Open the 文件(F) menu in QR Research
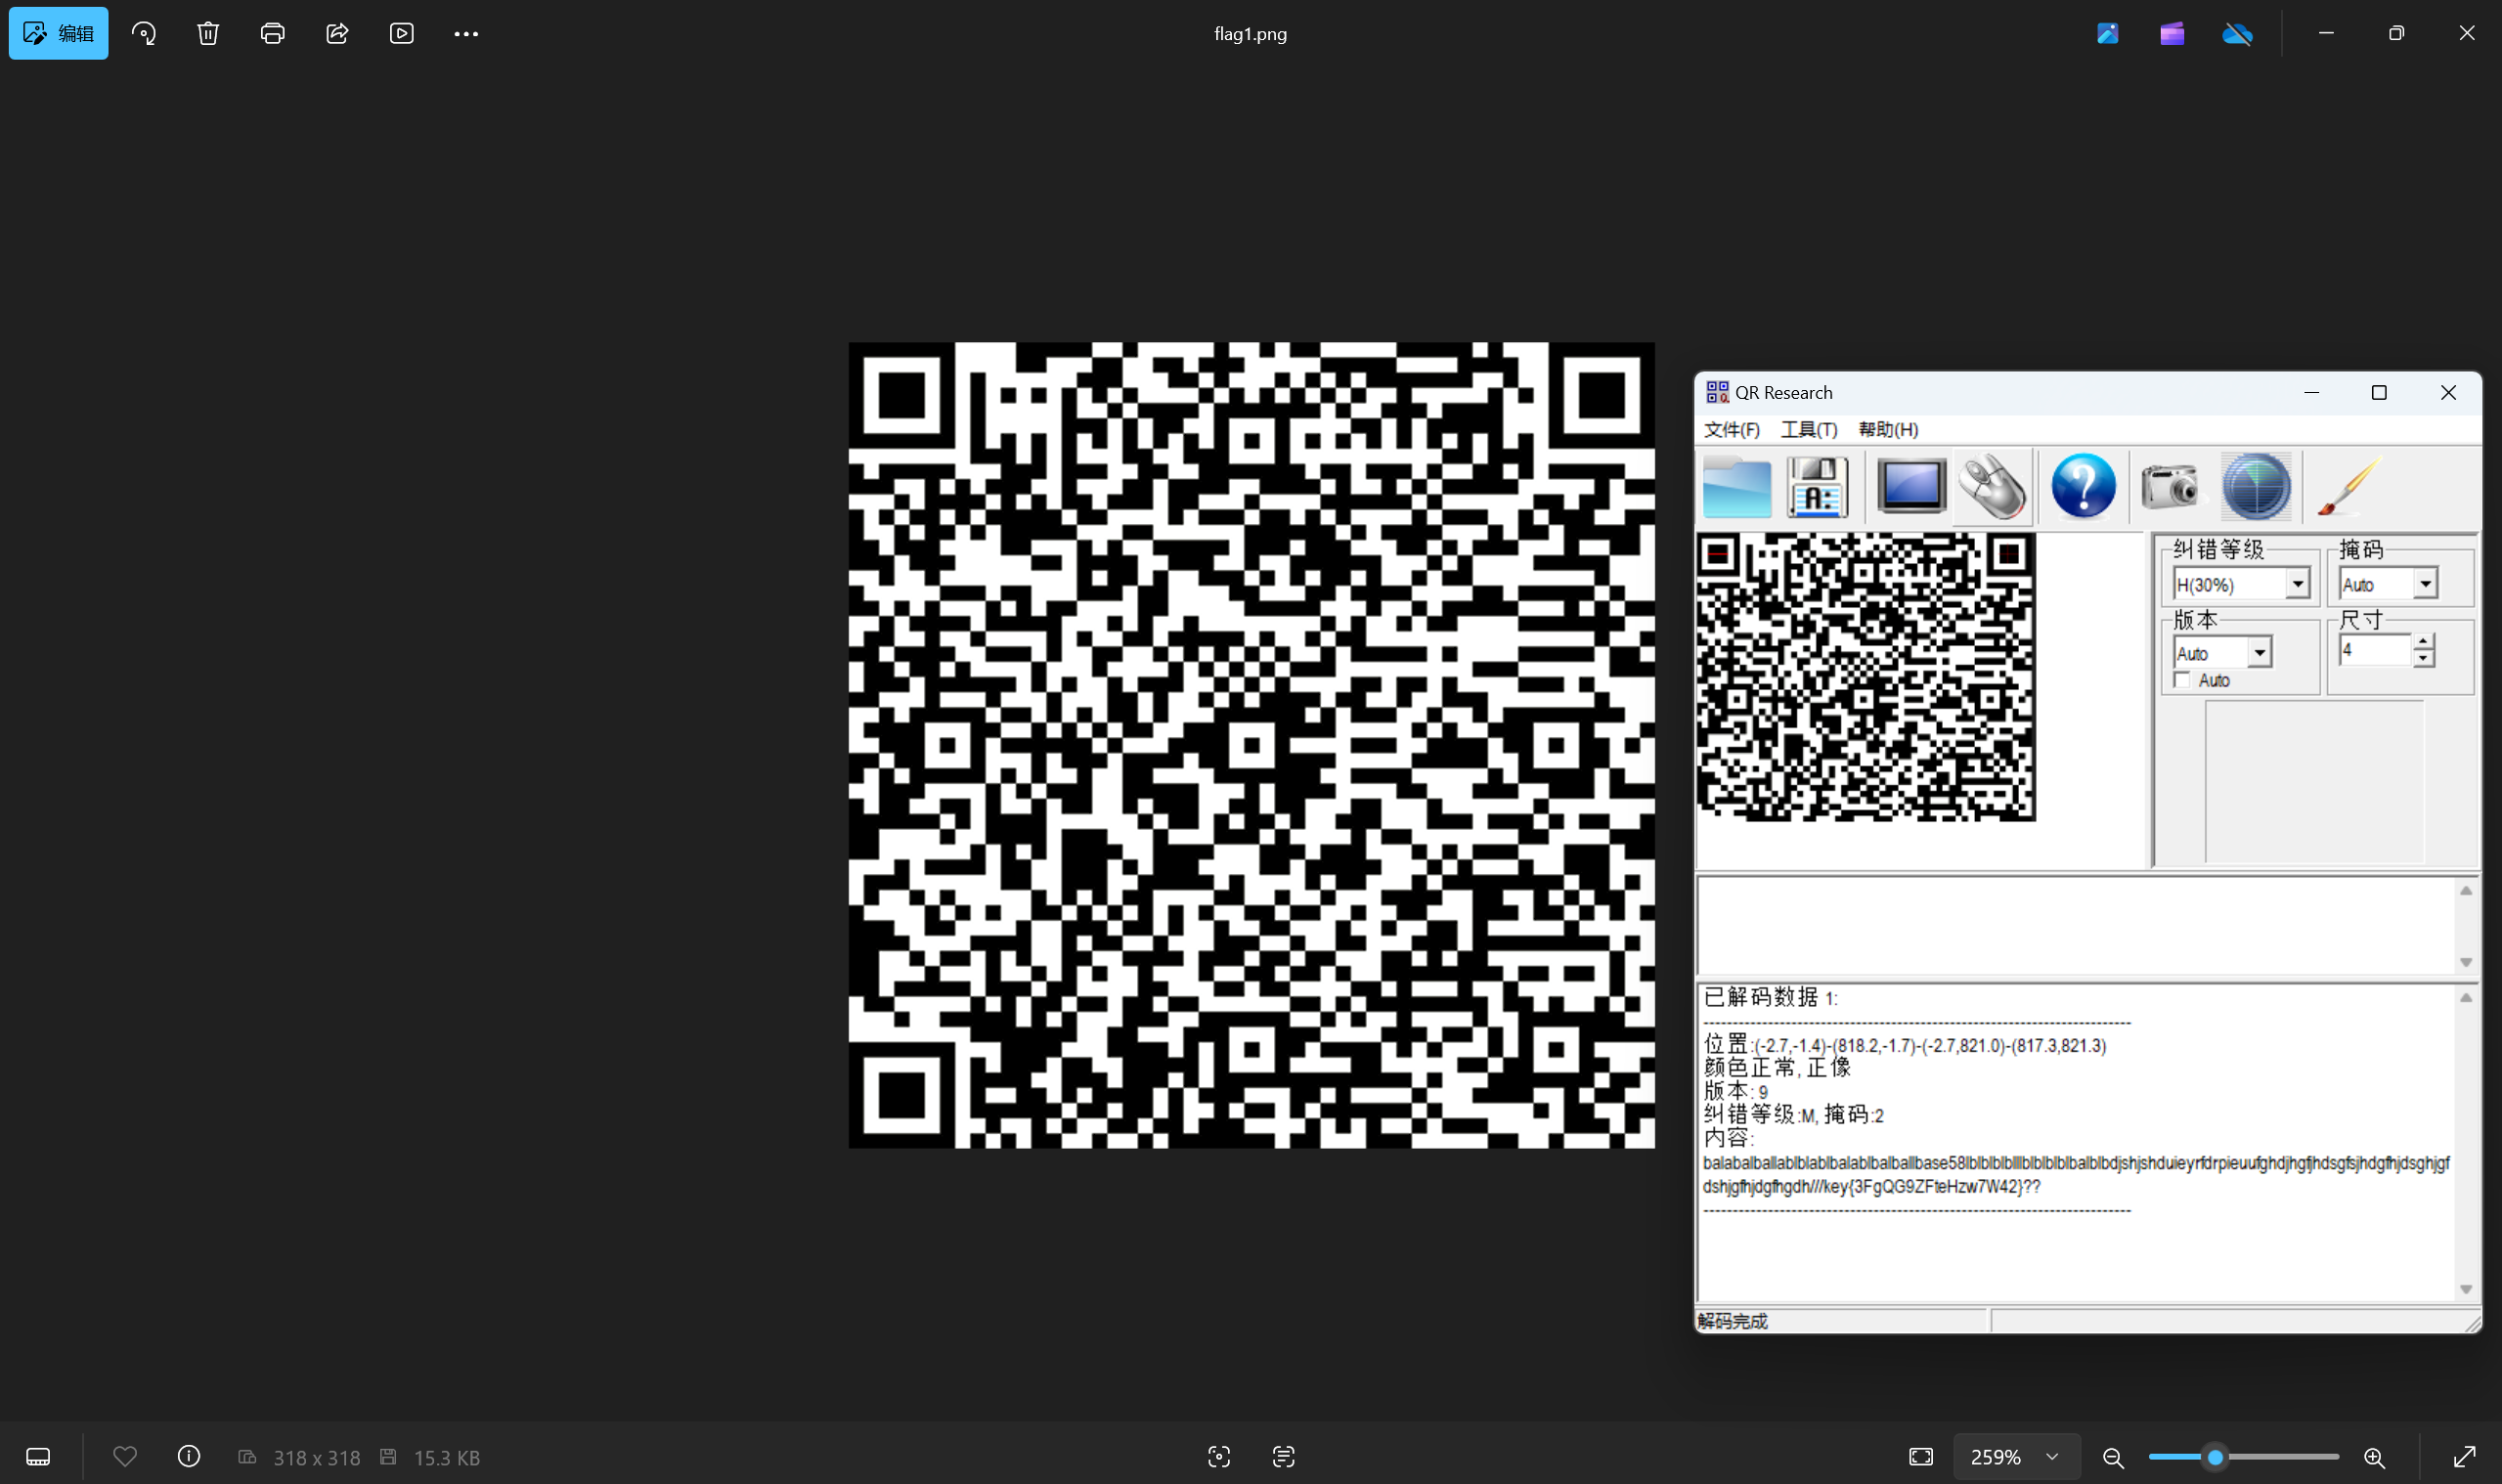The image size is (2502, 1484). pyautogui.click(x=1731, y=430)
